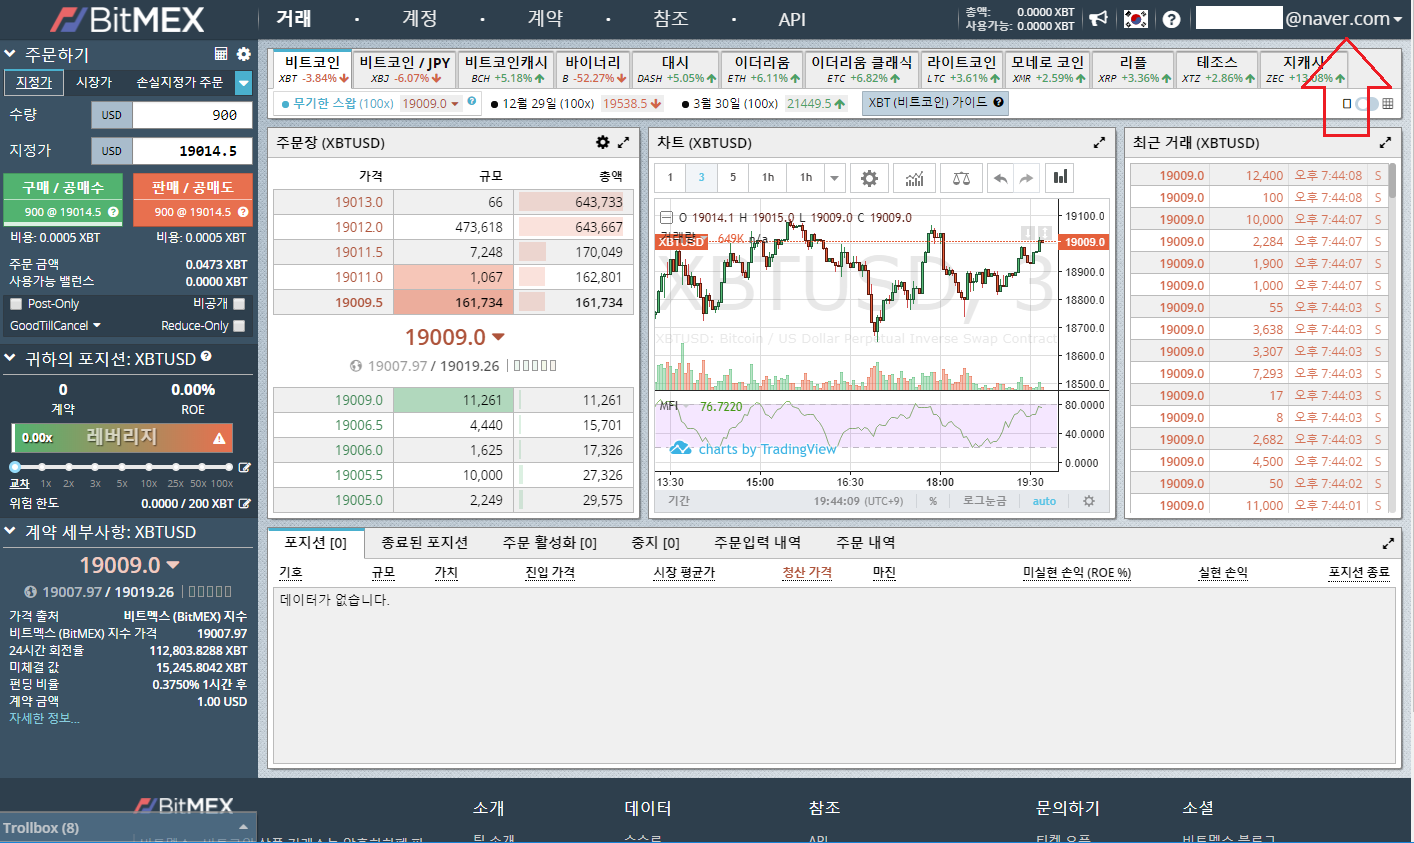Open the order book settings gear
This screenshot has width=1414, height=843.
602,143
